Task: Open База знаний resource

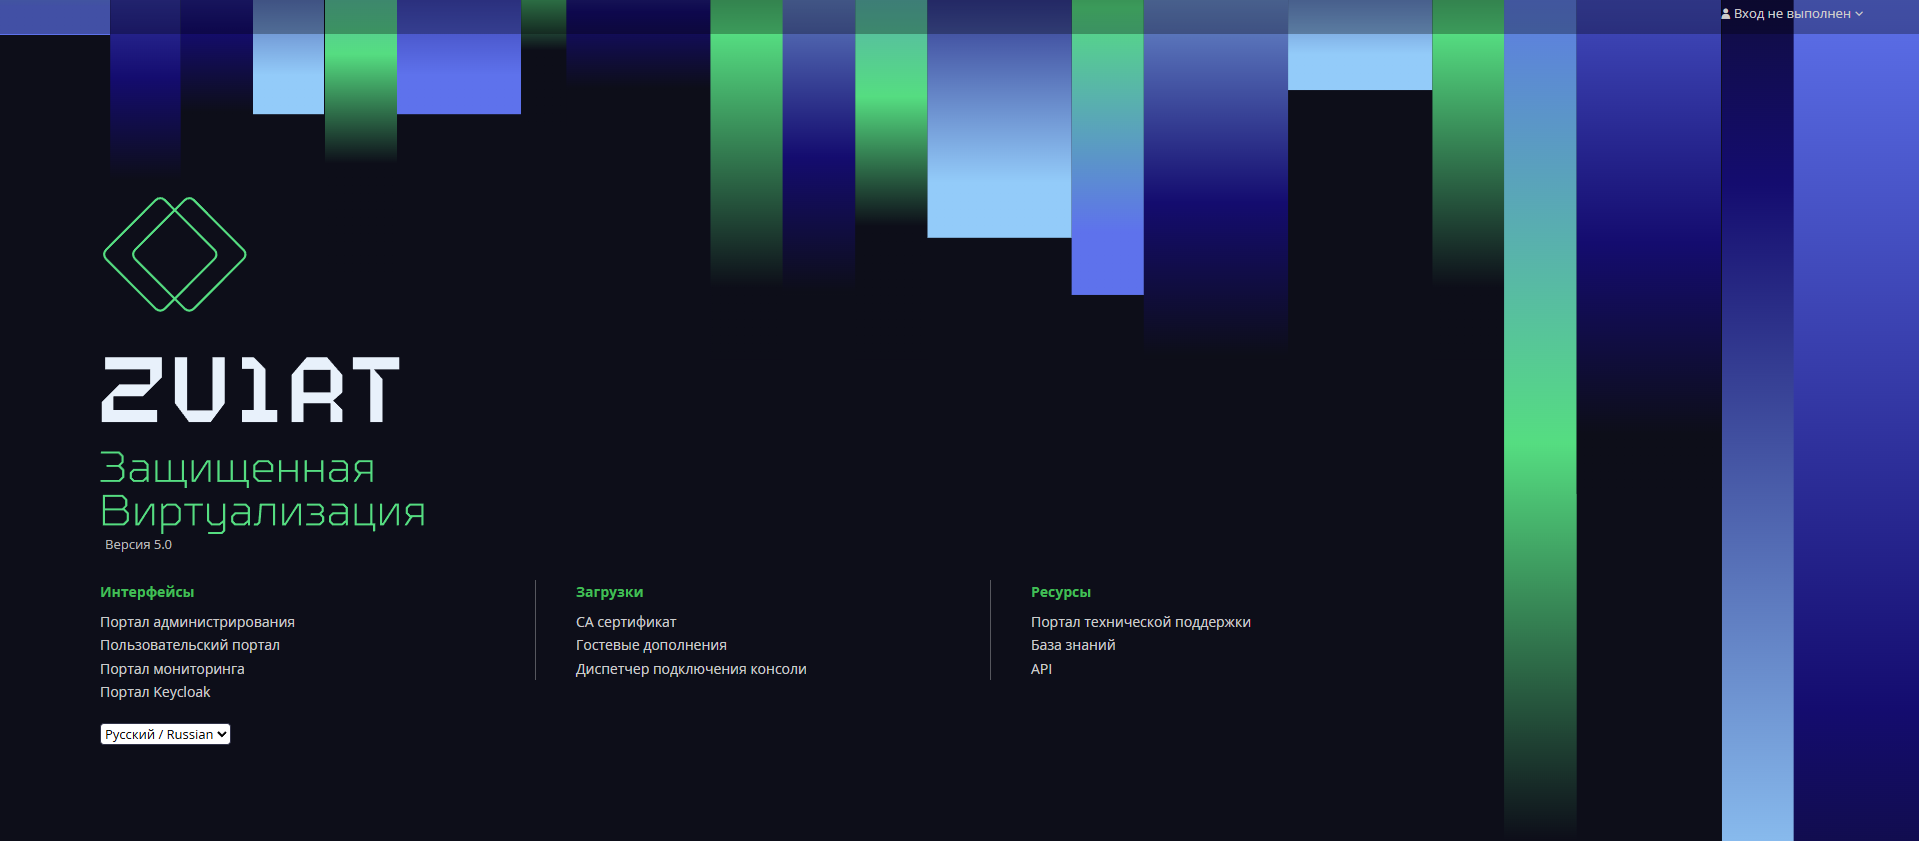Action: tap(1073, 645)
